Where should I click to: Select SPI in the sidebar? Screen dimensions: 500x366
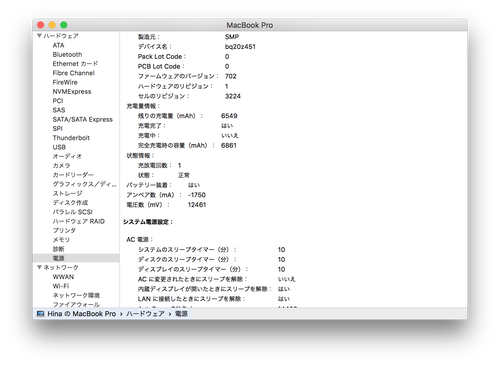click(x=57, y=128)
